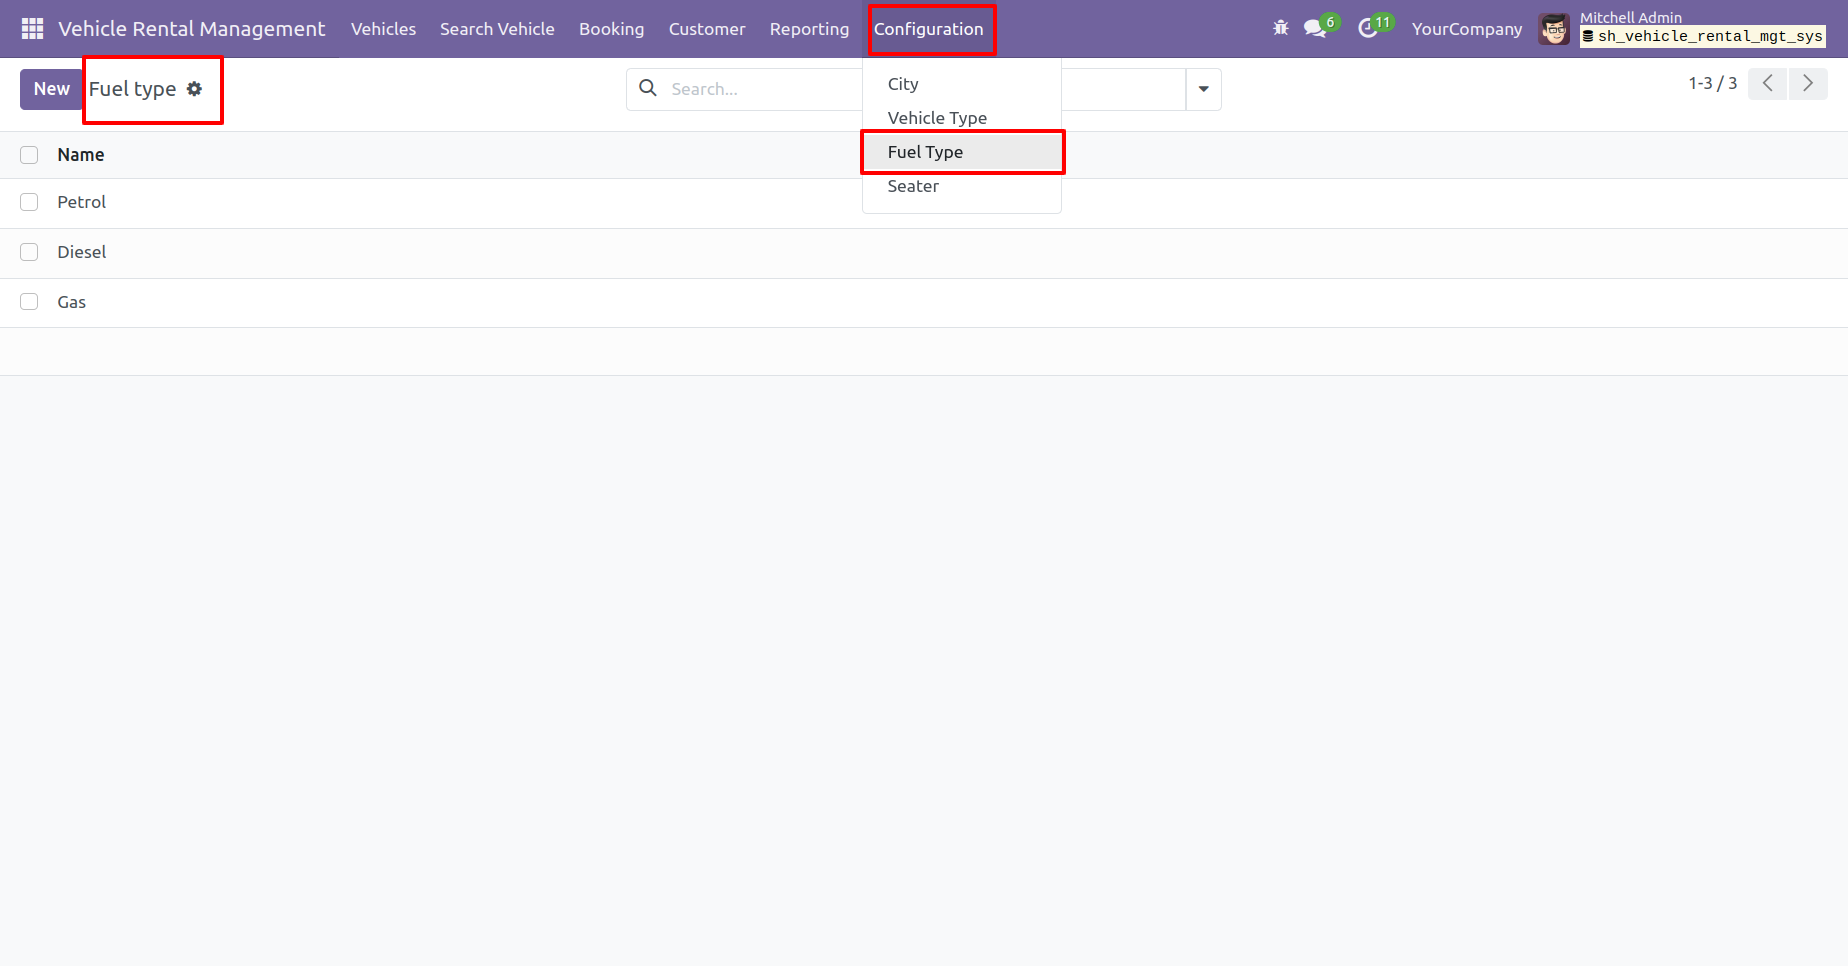Go to previous page of records
The image size is (1848, 966).
coord(1768,84)
